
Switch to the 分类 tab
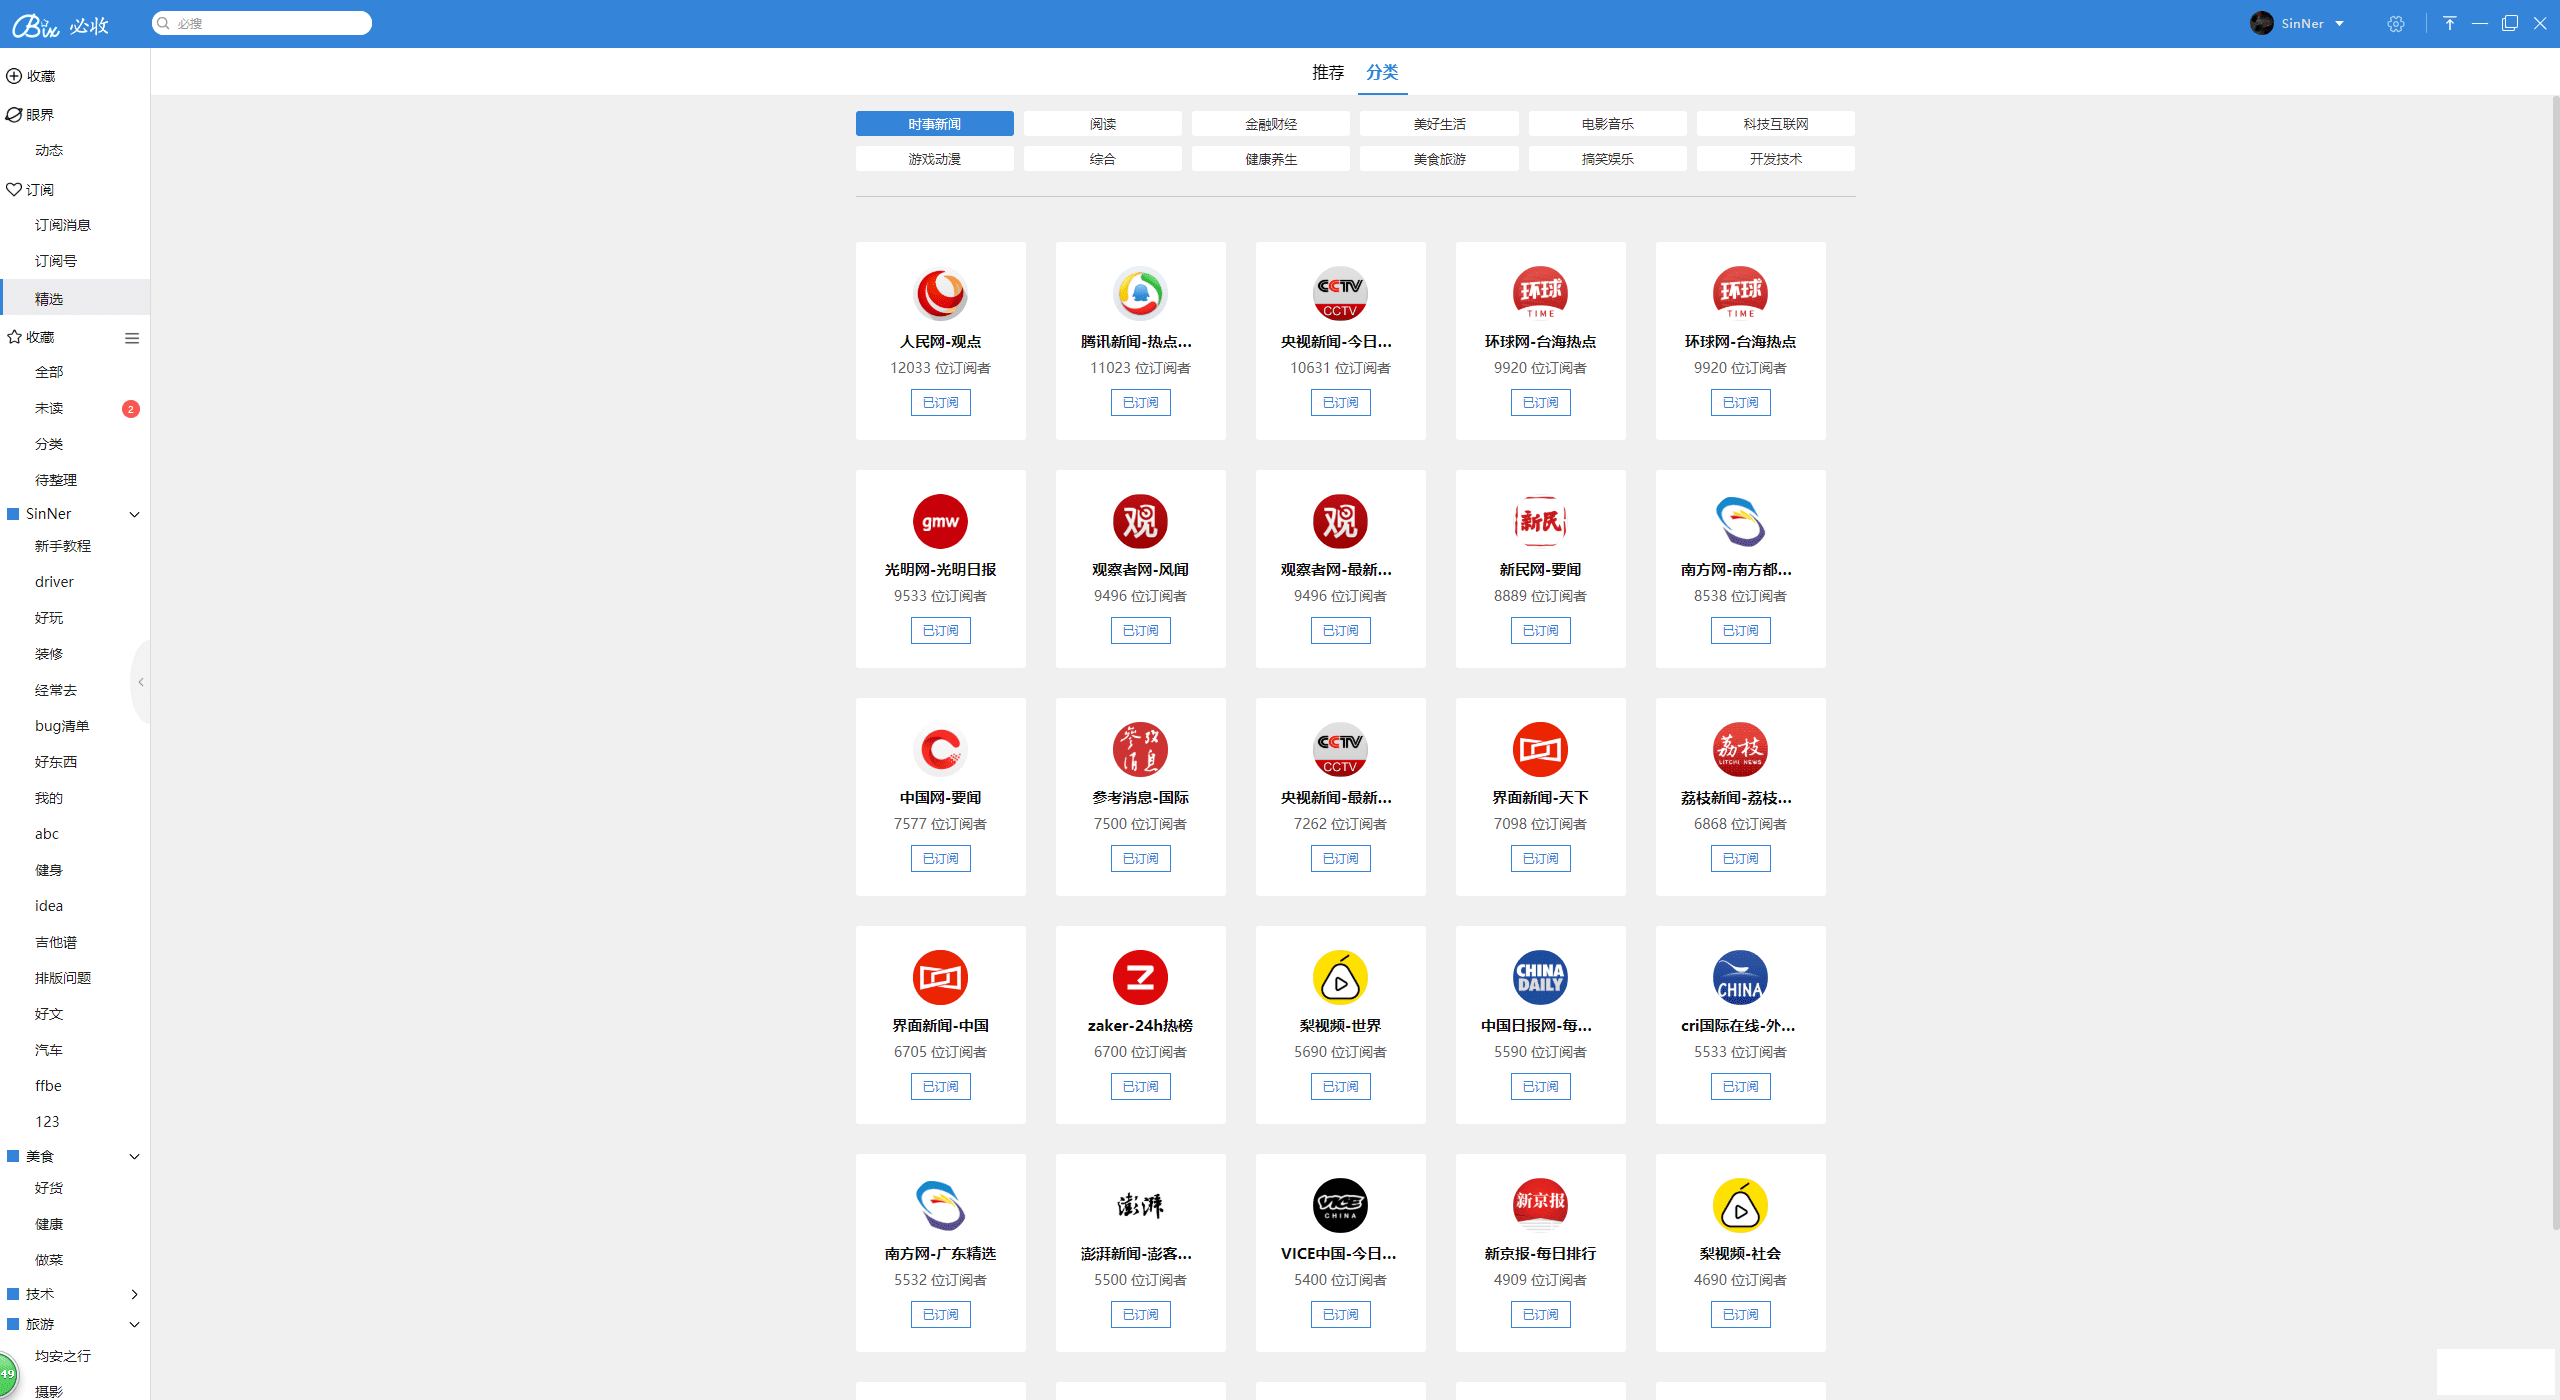[x=1382, y=72]
